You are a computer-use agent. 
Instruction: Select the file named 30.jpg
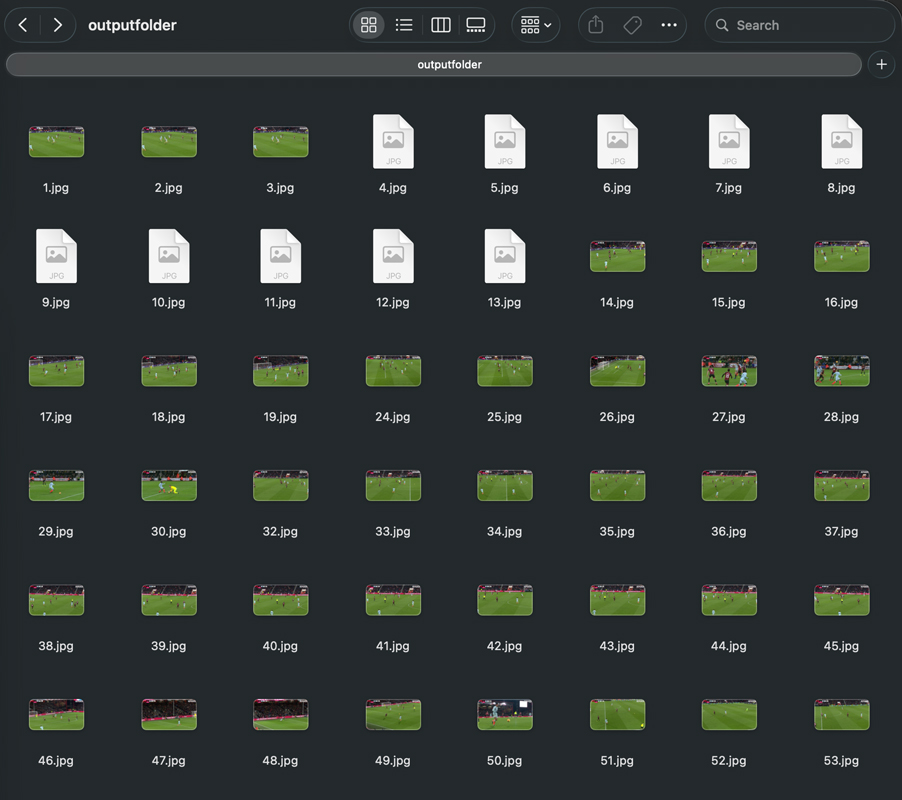click(x=168, y=485)
